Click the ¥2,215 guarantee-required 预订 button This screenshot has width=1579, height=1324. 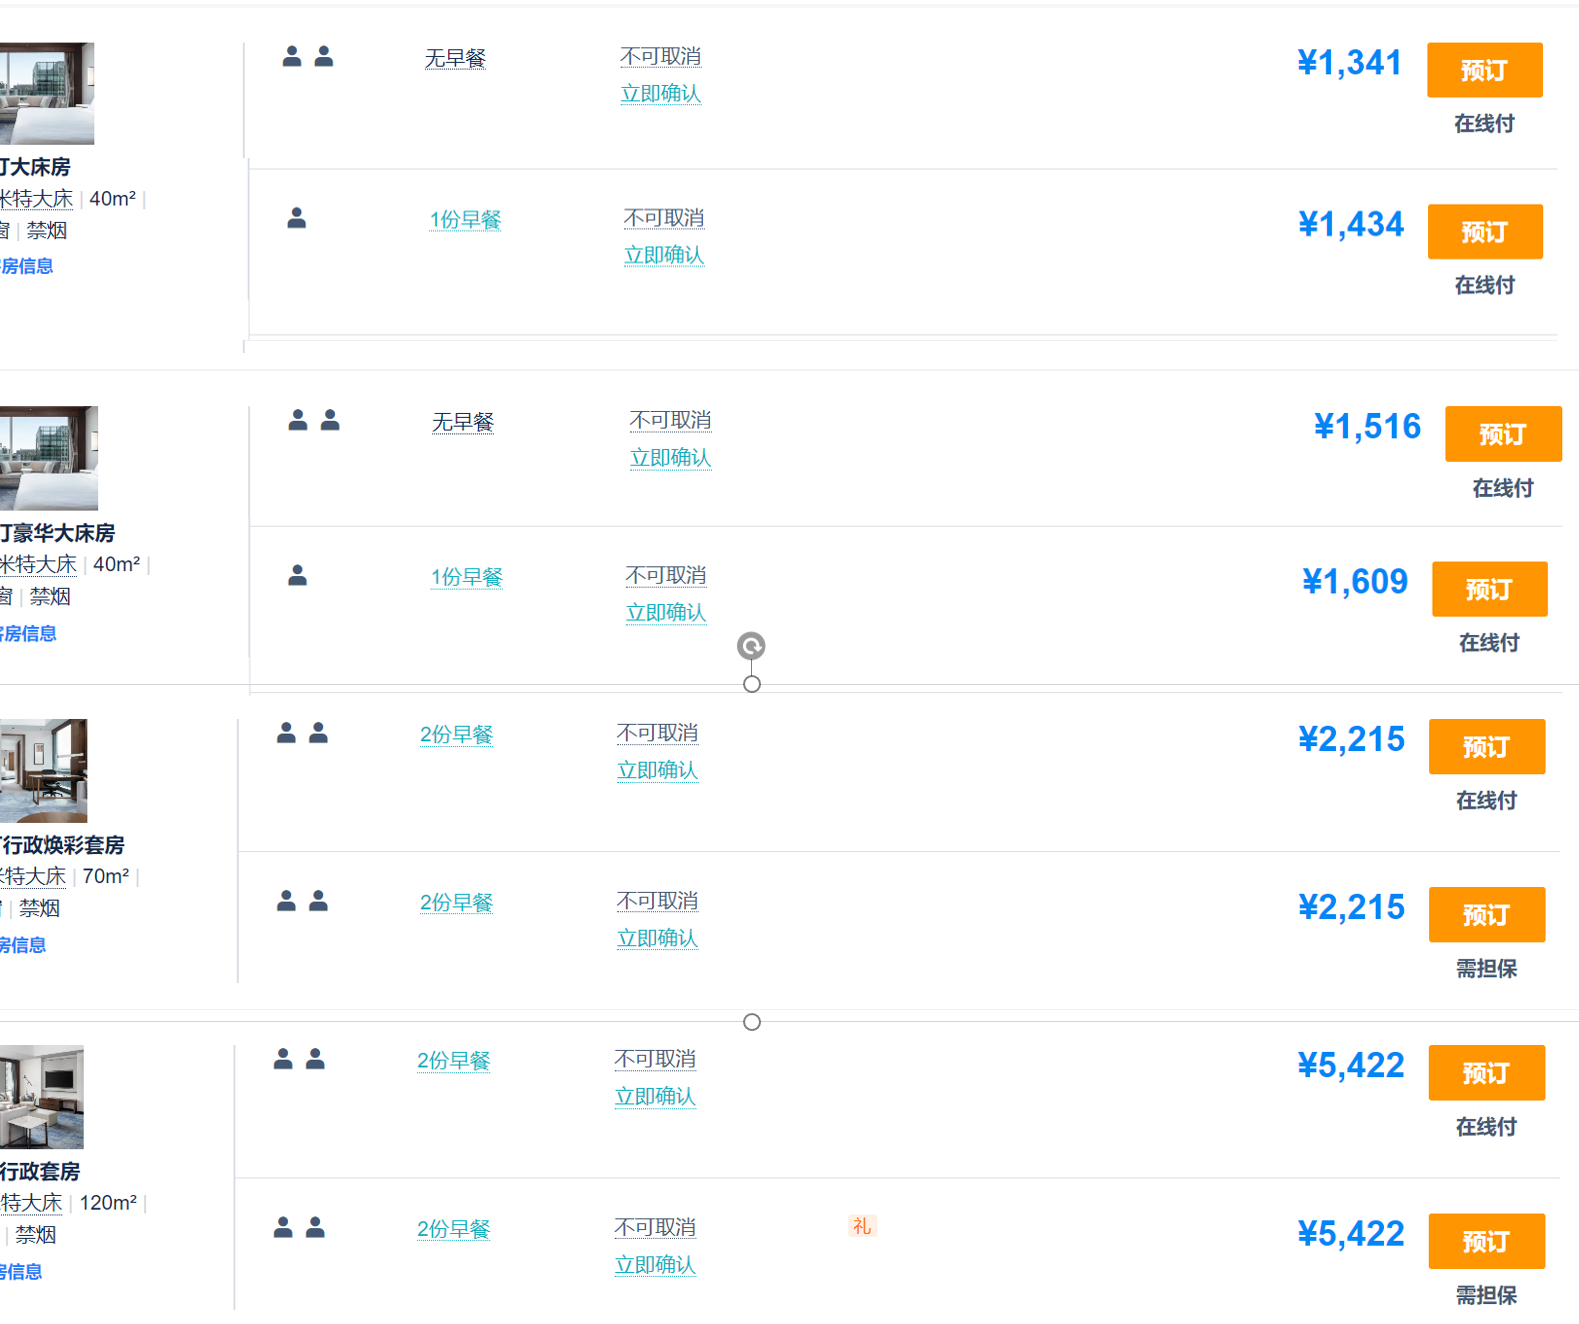[1486, 915]
